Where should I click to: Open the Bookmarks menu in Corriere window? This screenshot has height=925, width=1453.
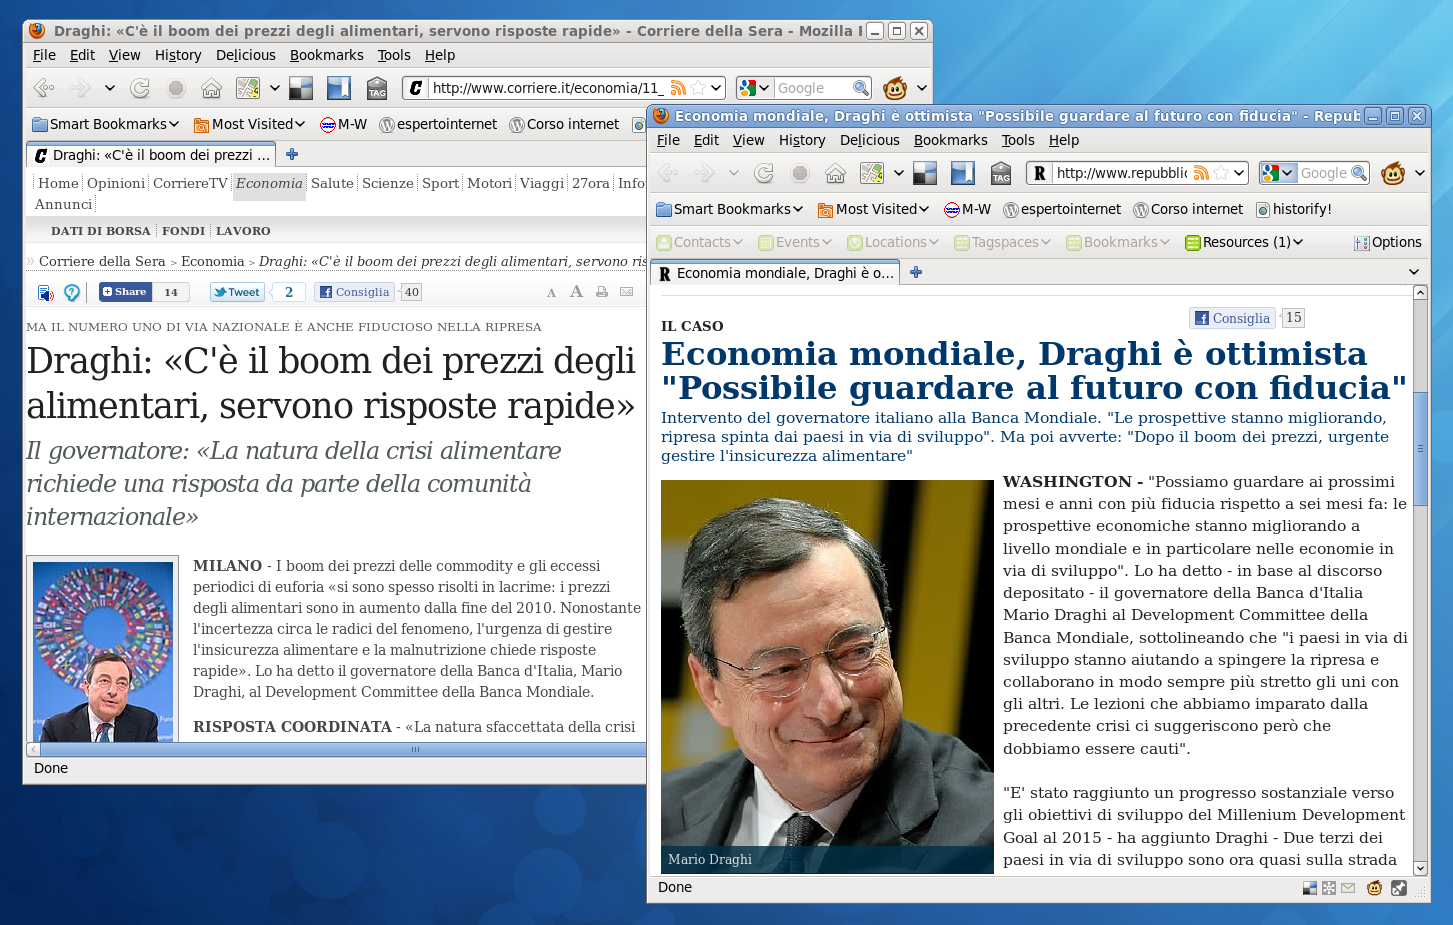click(327, 55)
